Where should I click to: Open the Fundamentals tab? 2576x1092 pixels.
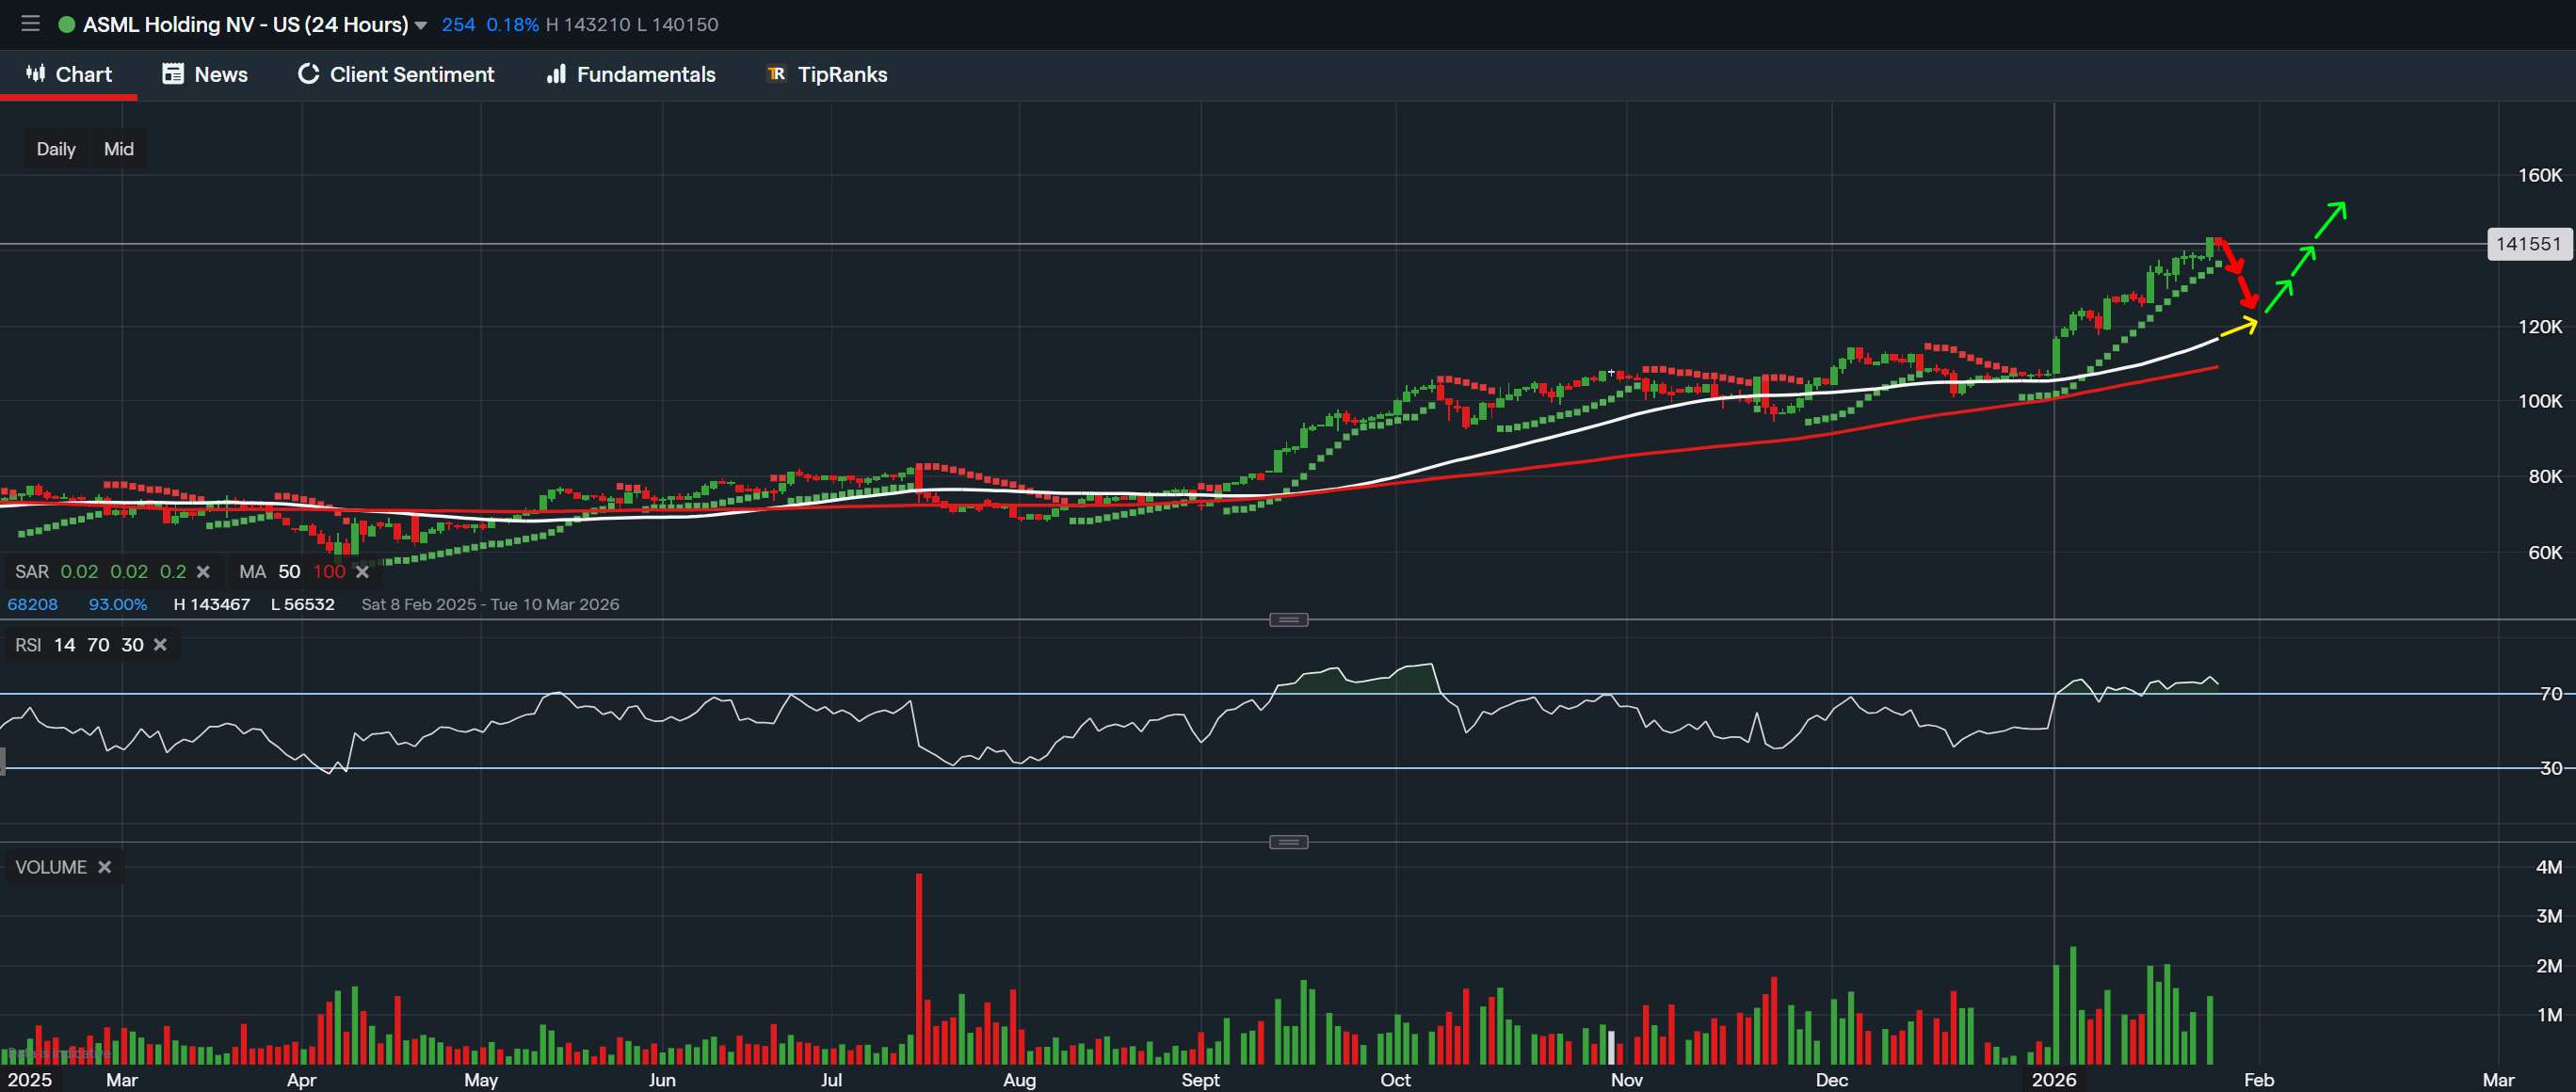(x=646, y=74)
